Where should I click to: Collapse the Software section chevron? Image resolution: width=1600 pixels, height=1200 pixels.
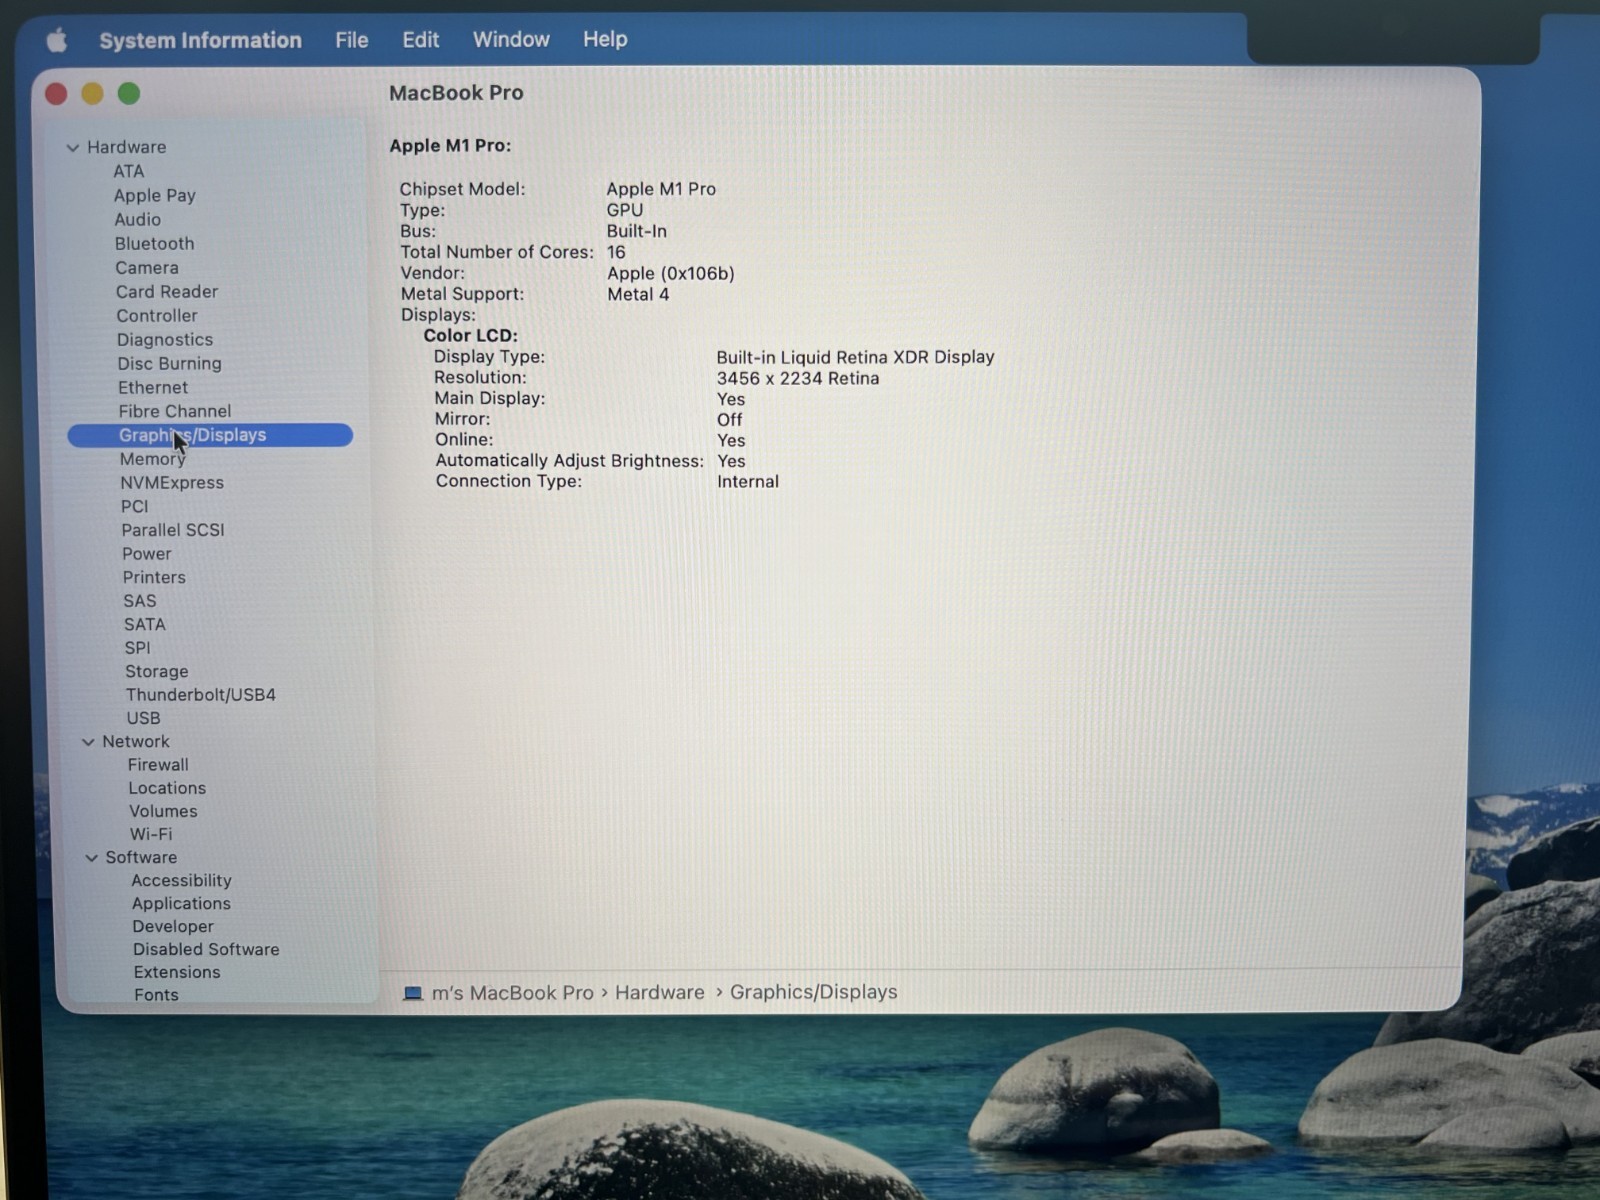(91, 858)
